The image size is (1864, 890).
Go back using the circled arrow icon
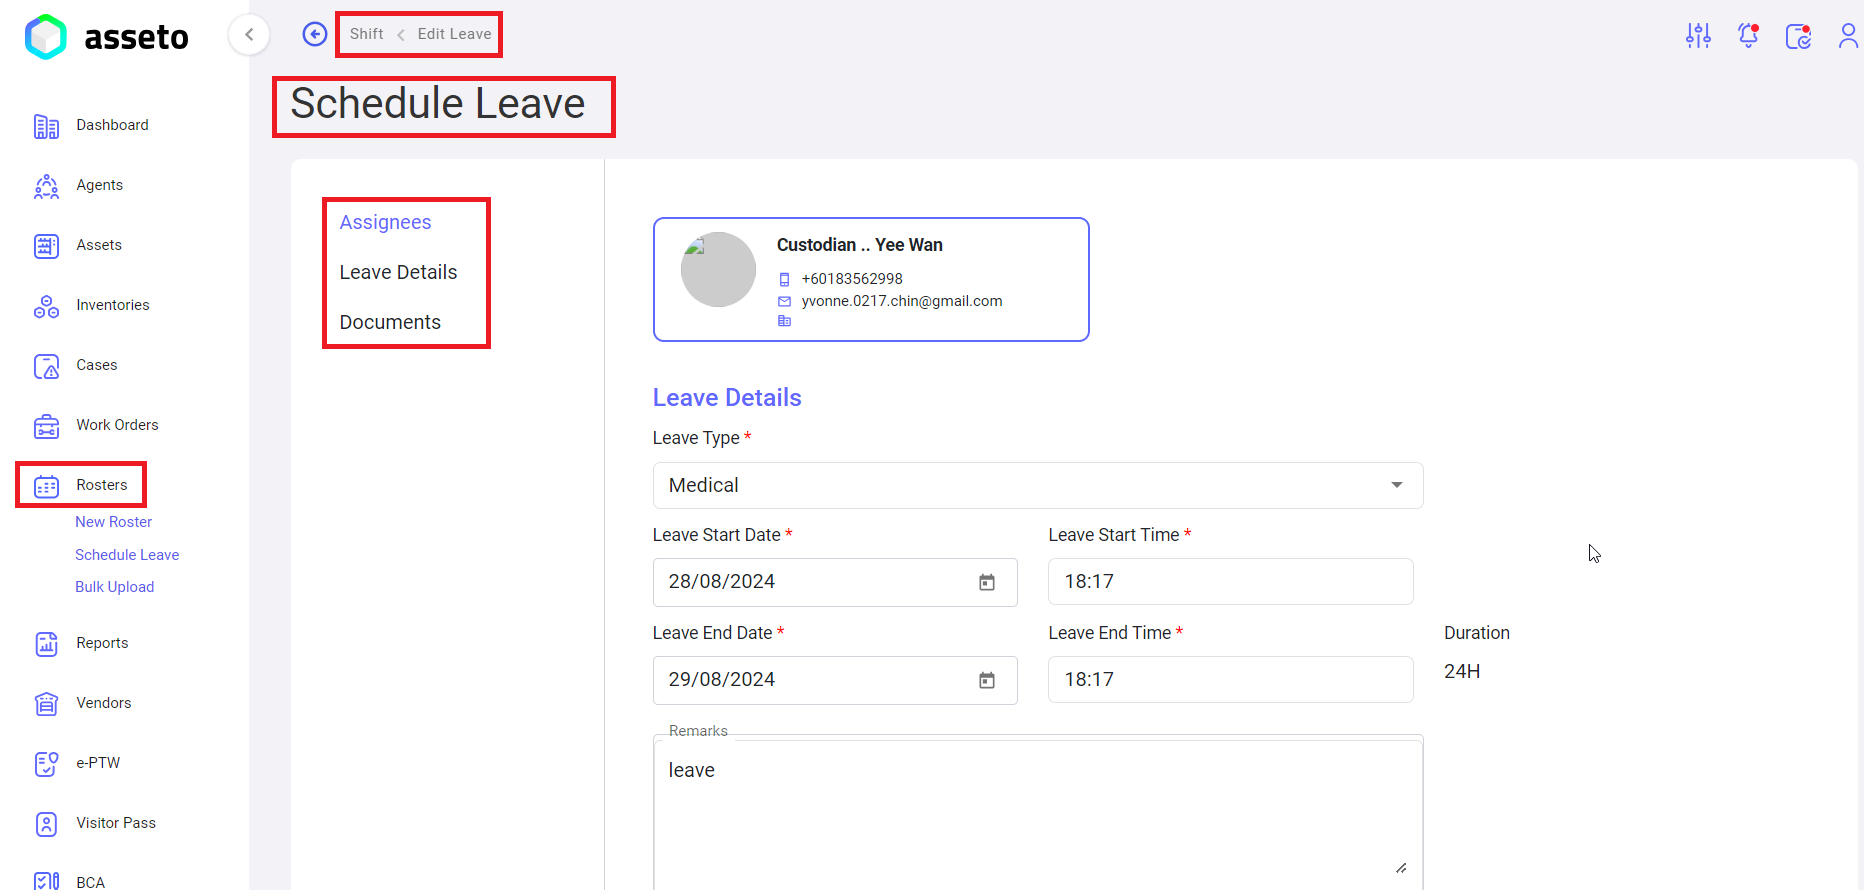[315, 34]
